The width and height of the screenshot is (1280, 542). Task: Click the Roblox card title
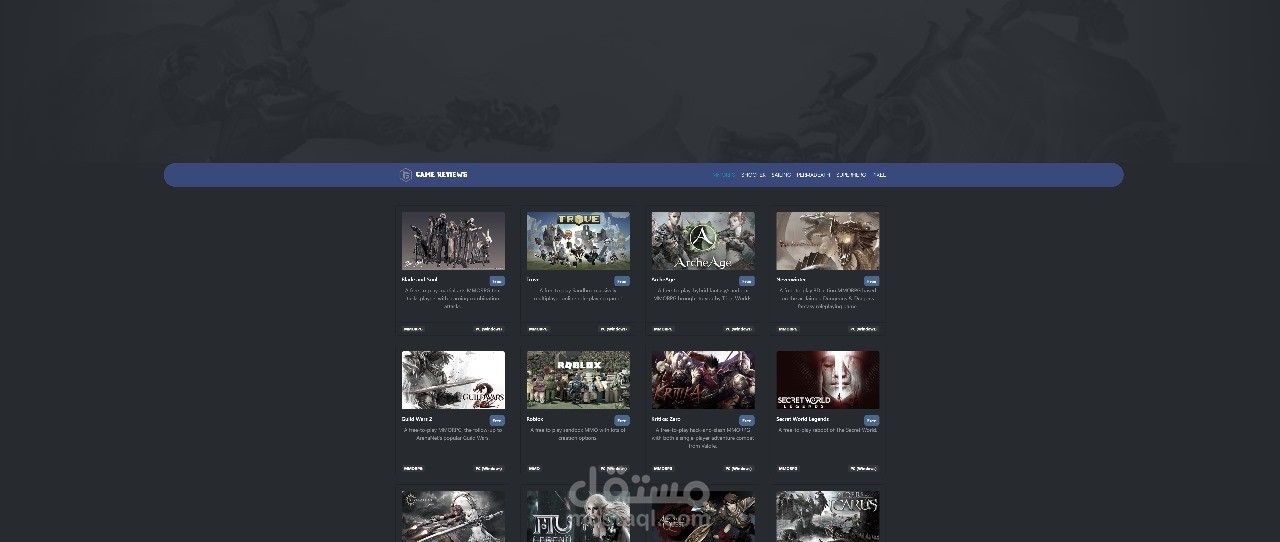[535, 419]
